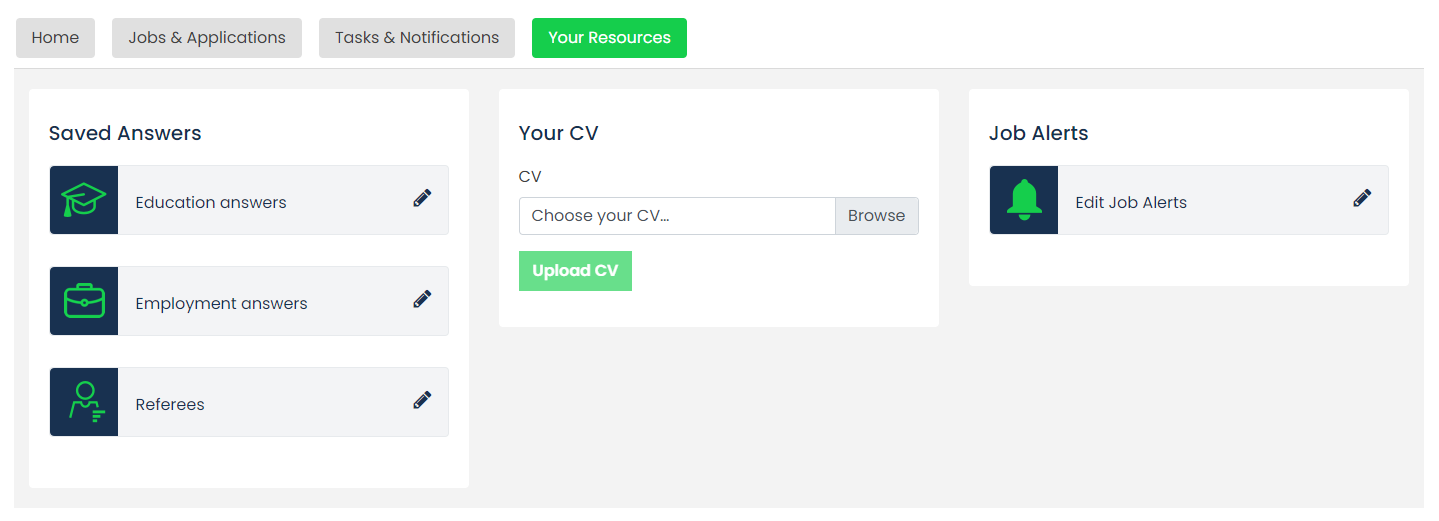
Task: Open the Education answers text link
Action: 211,202
